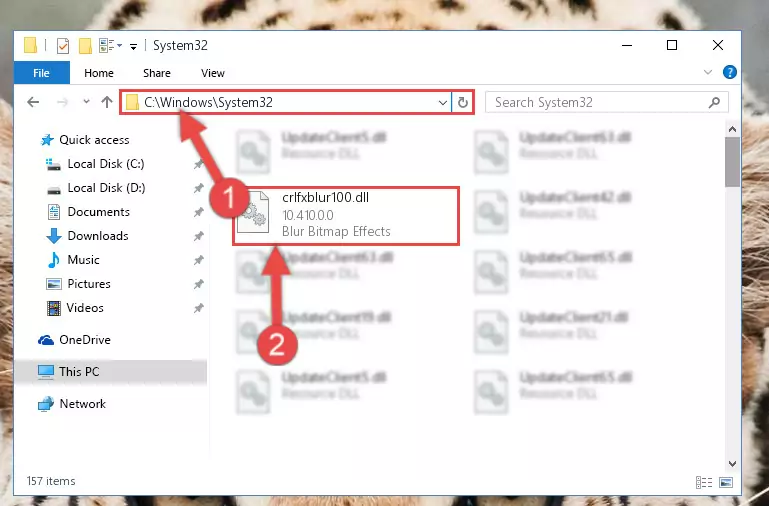Select Quick access in navigation pane
Image resolution: width=769 pixels, height=506 pixels.
point(86,140)
